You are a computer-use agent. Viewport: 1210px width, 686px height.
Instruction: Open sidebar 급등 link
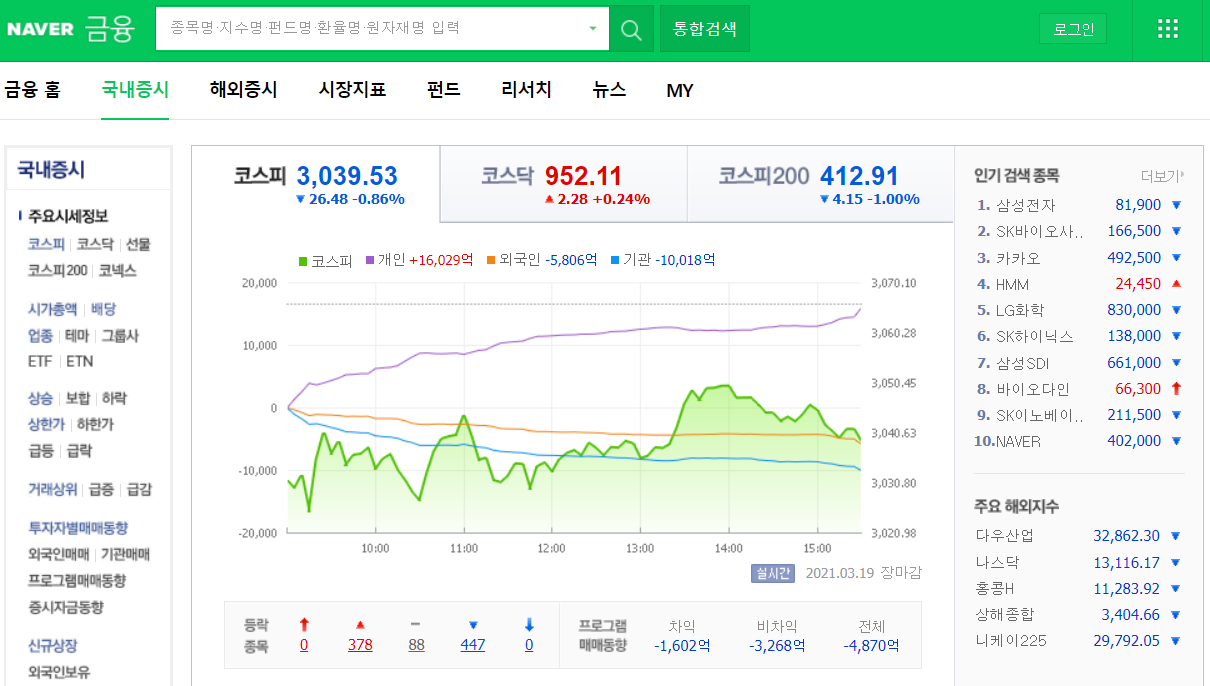pyautogui.click(x=40, y=451)
